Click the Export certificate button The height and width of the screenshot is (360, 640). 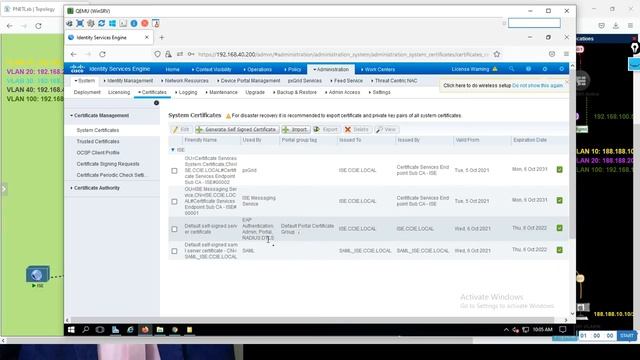pos(325,129)
